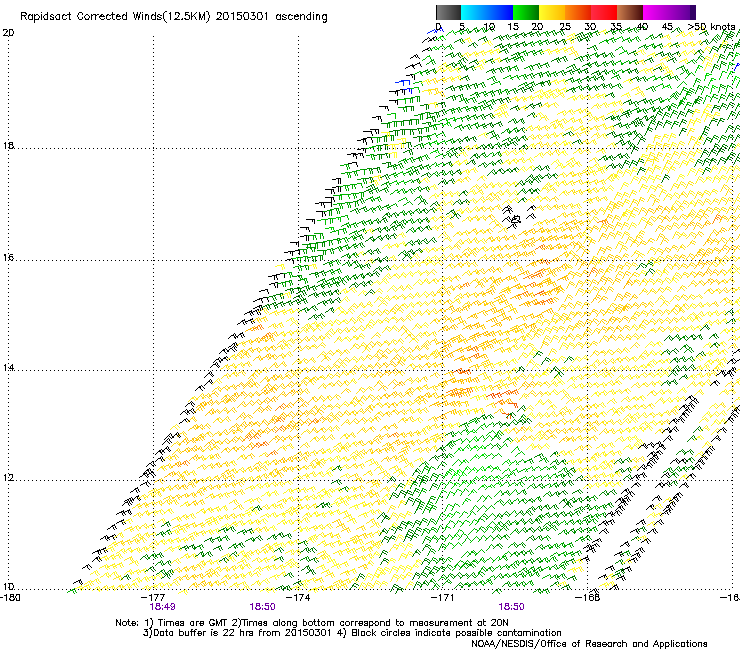
Task: Click the longitude '-171' axis label
Action: pyautogui.click(x=443, y=598)
